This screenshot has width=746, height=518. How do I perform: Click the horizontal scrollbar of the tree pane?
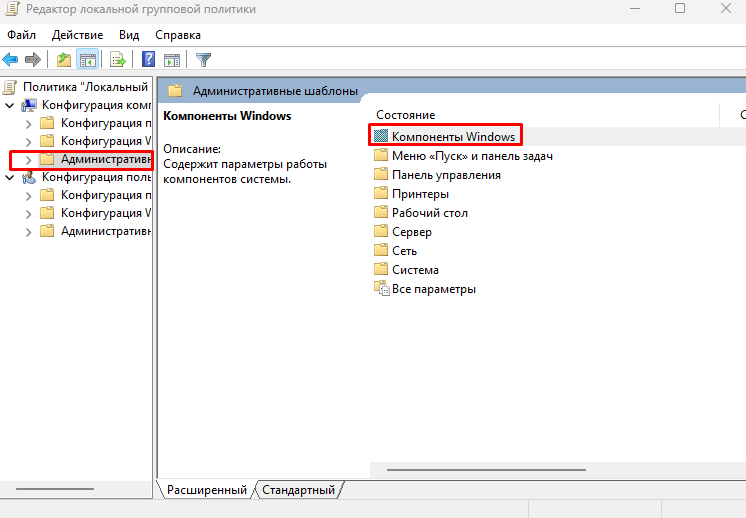(x=55, y=489)
